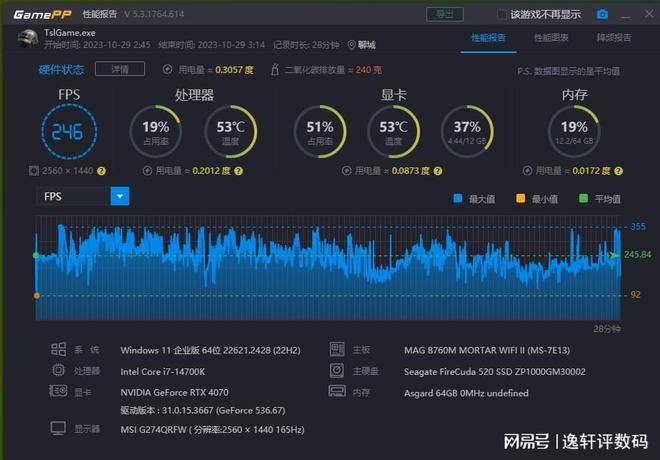Image resolution: width=660 pixels, height=460 pixels.
Task: Click the Windows 11 企业版 system text
Action: (x=210, y=350)
